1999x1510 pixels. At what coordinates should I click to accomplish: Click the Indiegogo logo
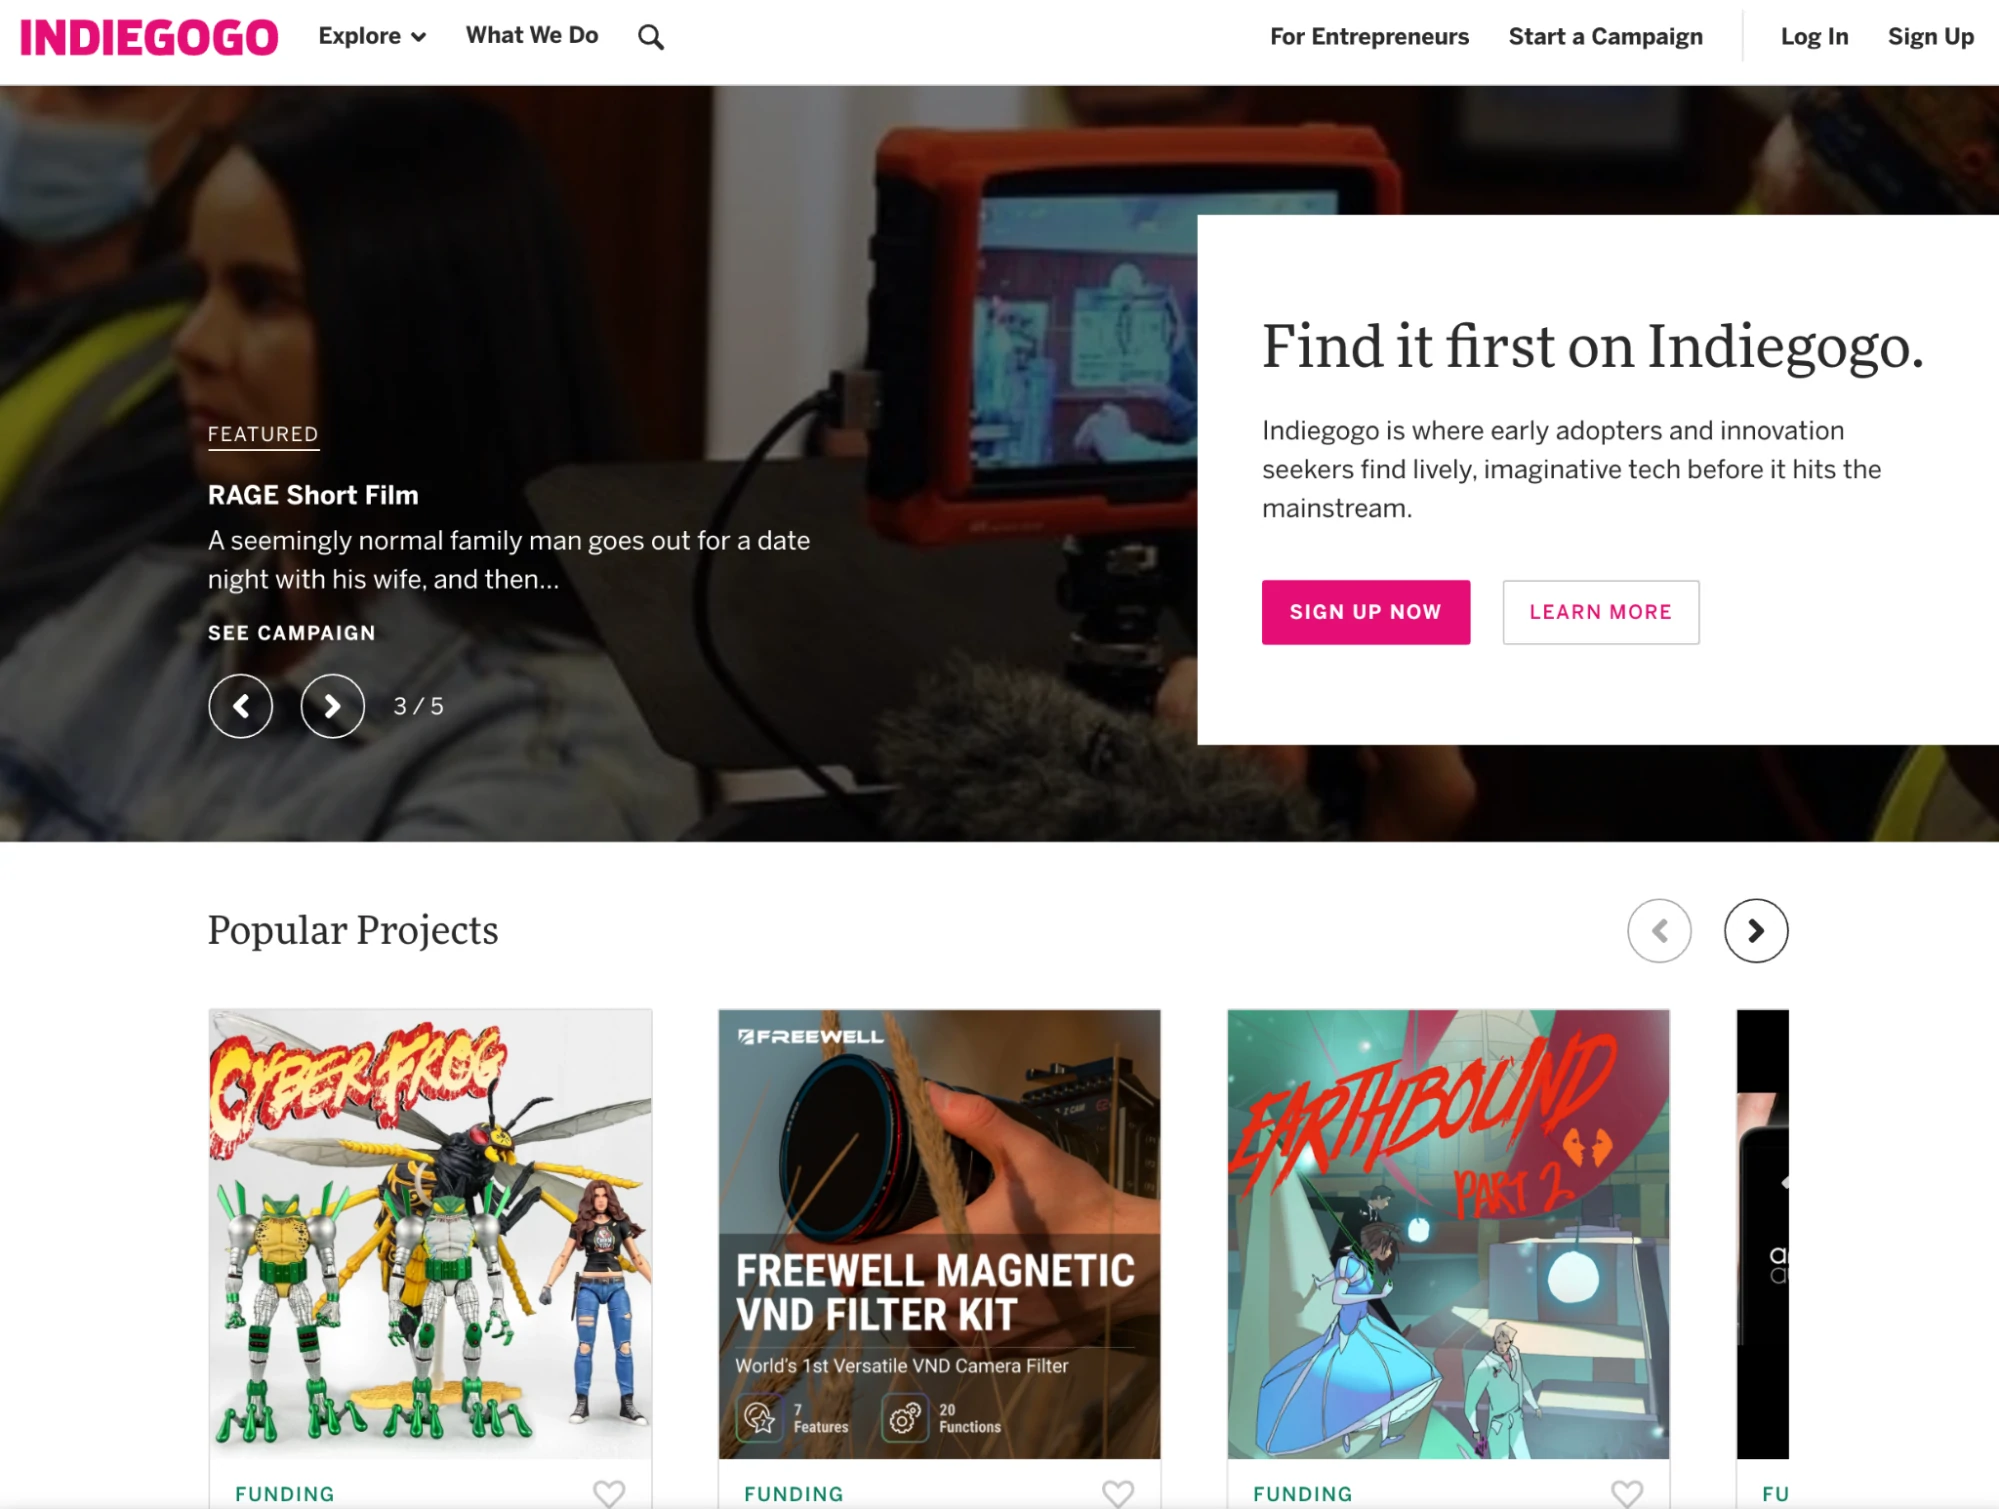pos(149,37)
